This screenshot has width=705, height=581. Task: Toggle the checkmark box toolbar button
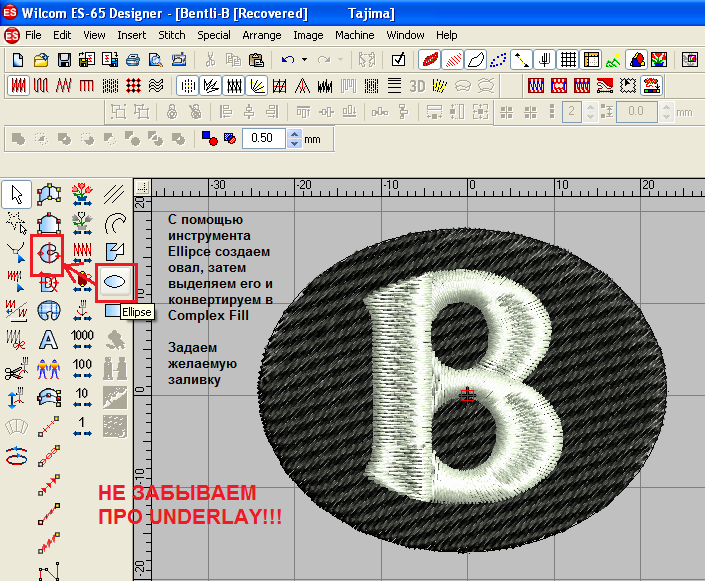point(398,60)
